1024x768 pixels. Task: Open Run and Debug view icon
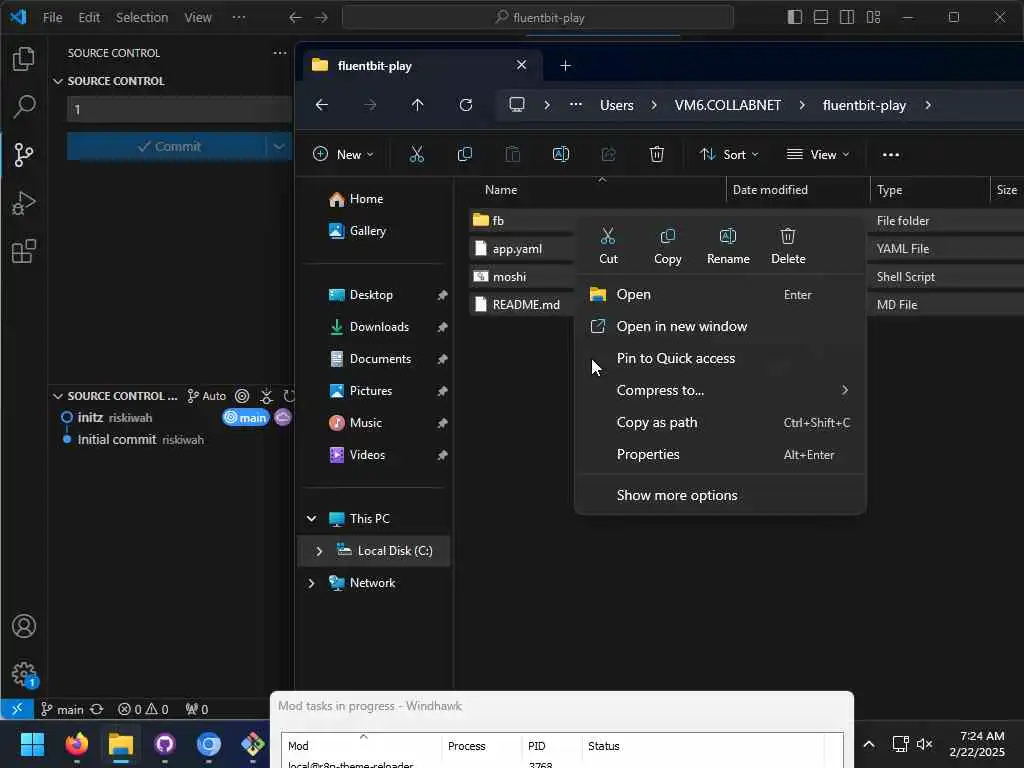24,203
